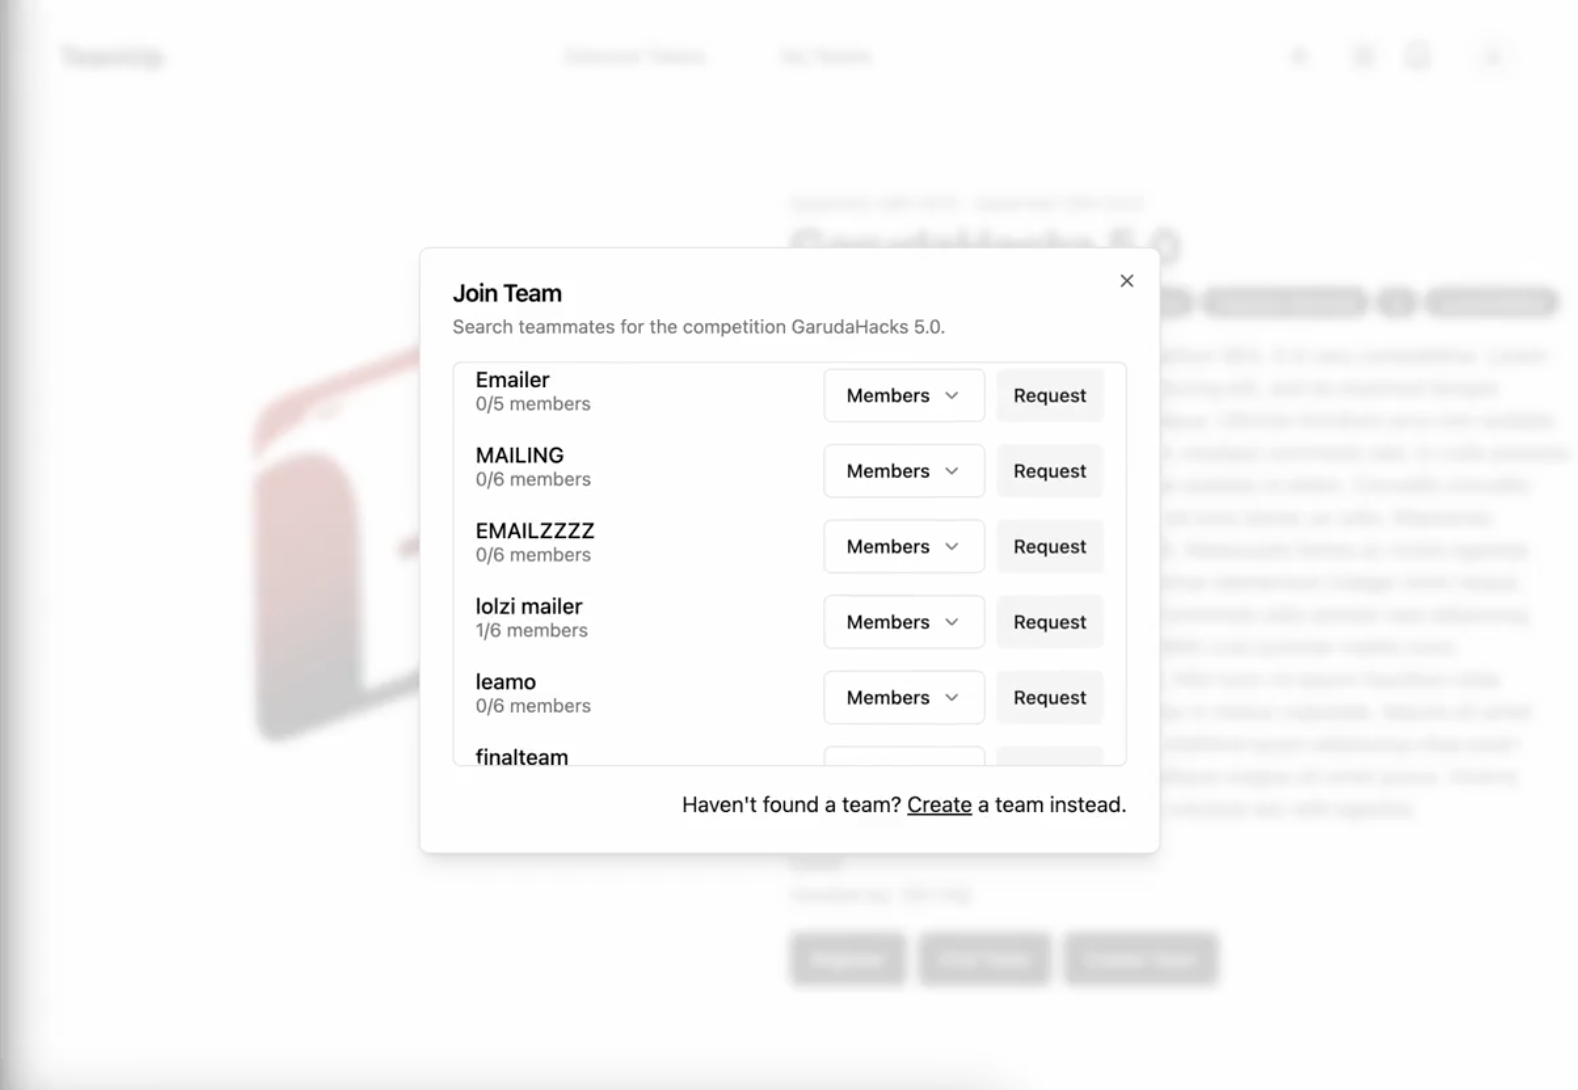Select the Emailer team name
1578x1090 pixels.
pos(512,380)
